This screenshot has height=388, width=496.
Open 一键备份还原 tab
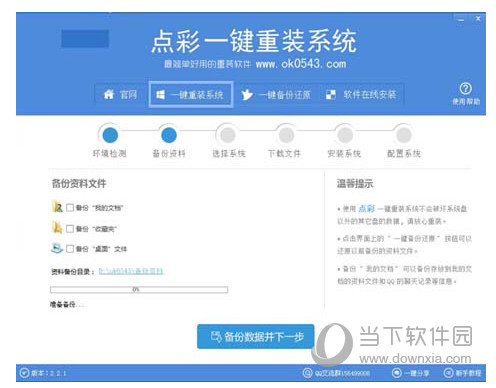tap(276, 95)
